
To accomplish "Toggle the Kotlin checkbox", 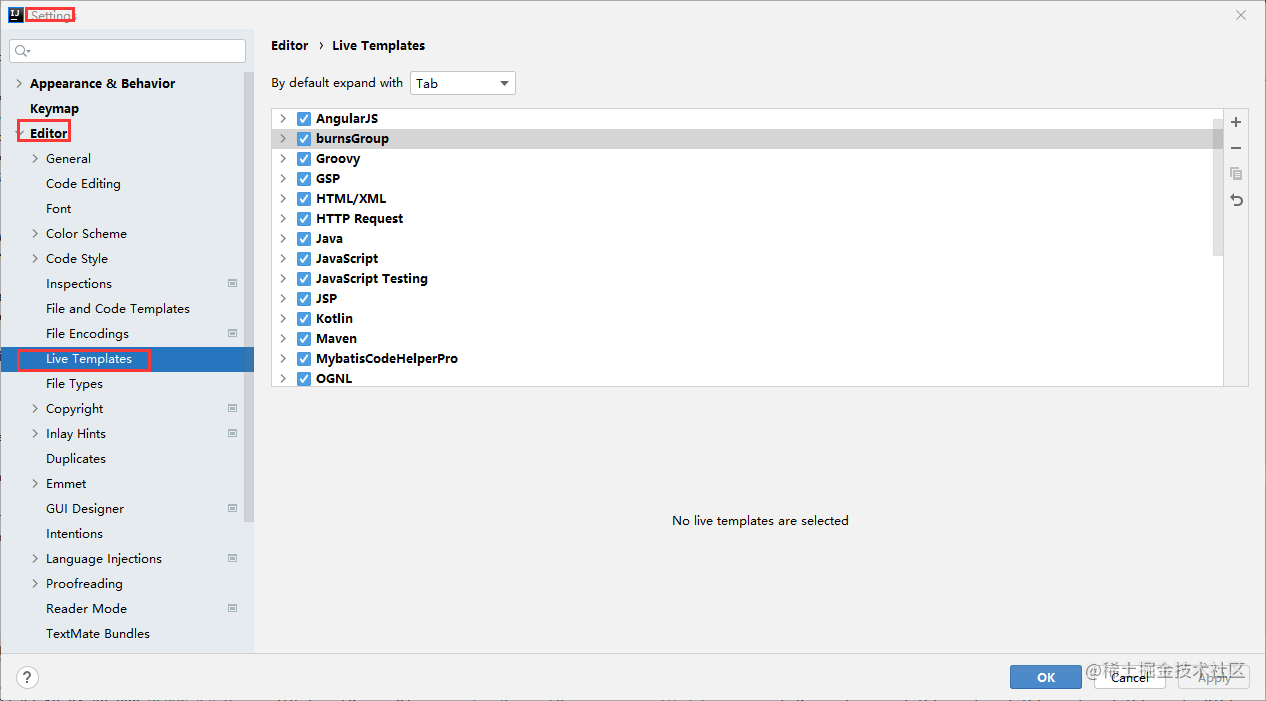I will pyautogui.click(x=304, y=318).
